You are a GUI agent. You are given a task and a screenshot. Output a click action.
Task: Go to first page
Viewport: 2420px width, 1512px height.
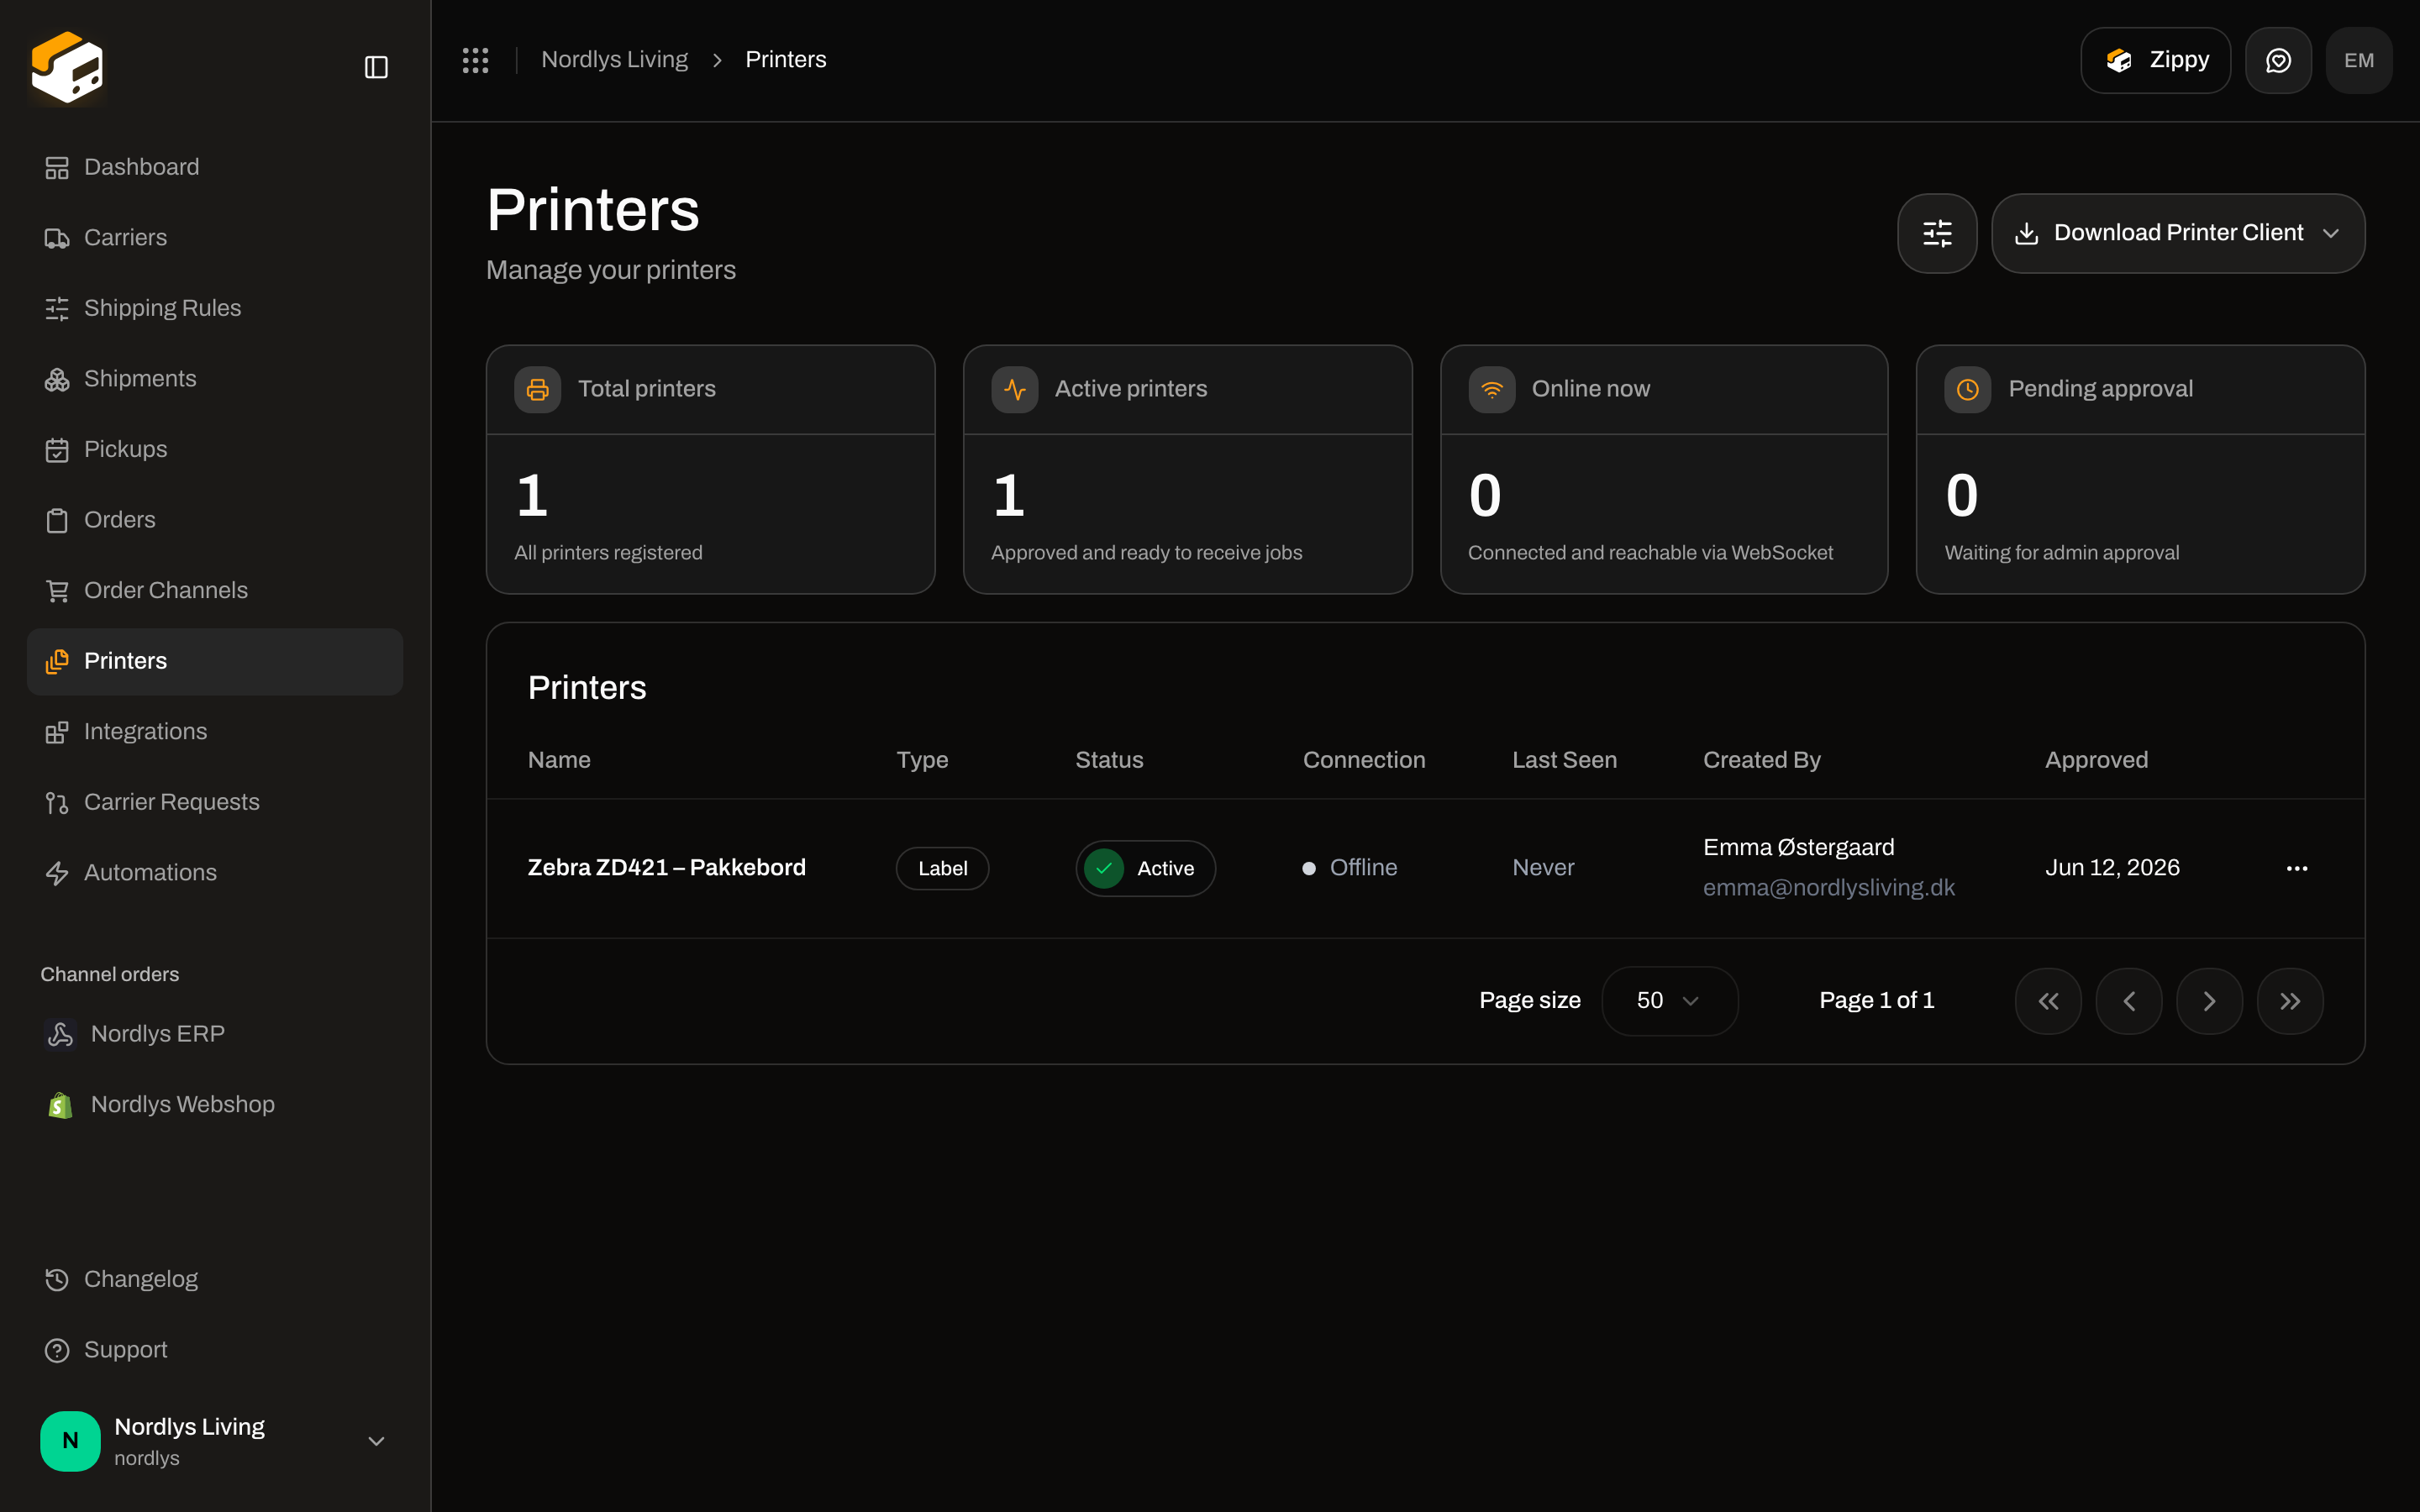click(2048, 1001)
